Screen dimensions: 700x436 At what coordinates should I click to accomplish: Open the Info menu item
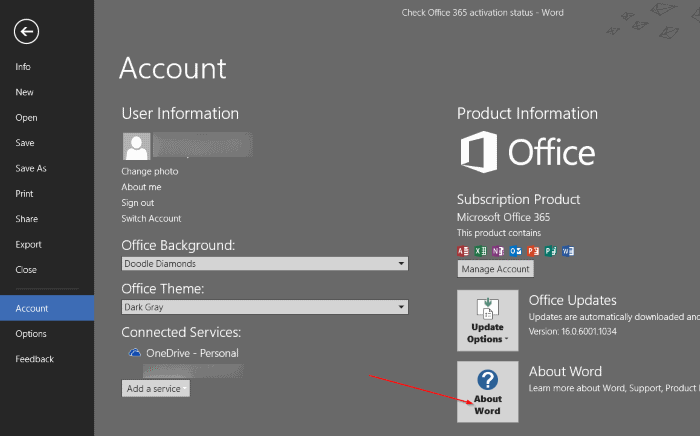pos(23,67)
